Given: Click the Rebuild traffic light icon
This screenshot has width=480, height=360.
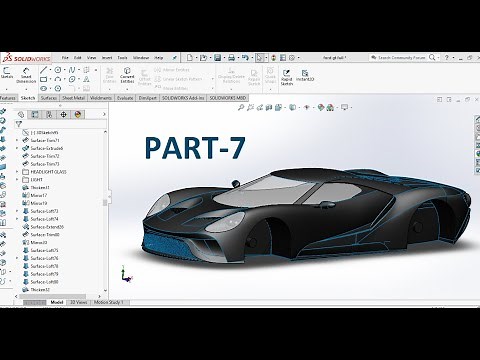Looking at the screenshot, I should point(274,58).
